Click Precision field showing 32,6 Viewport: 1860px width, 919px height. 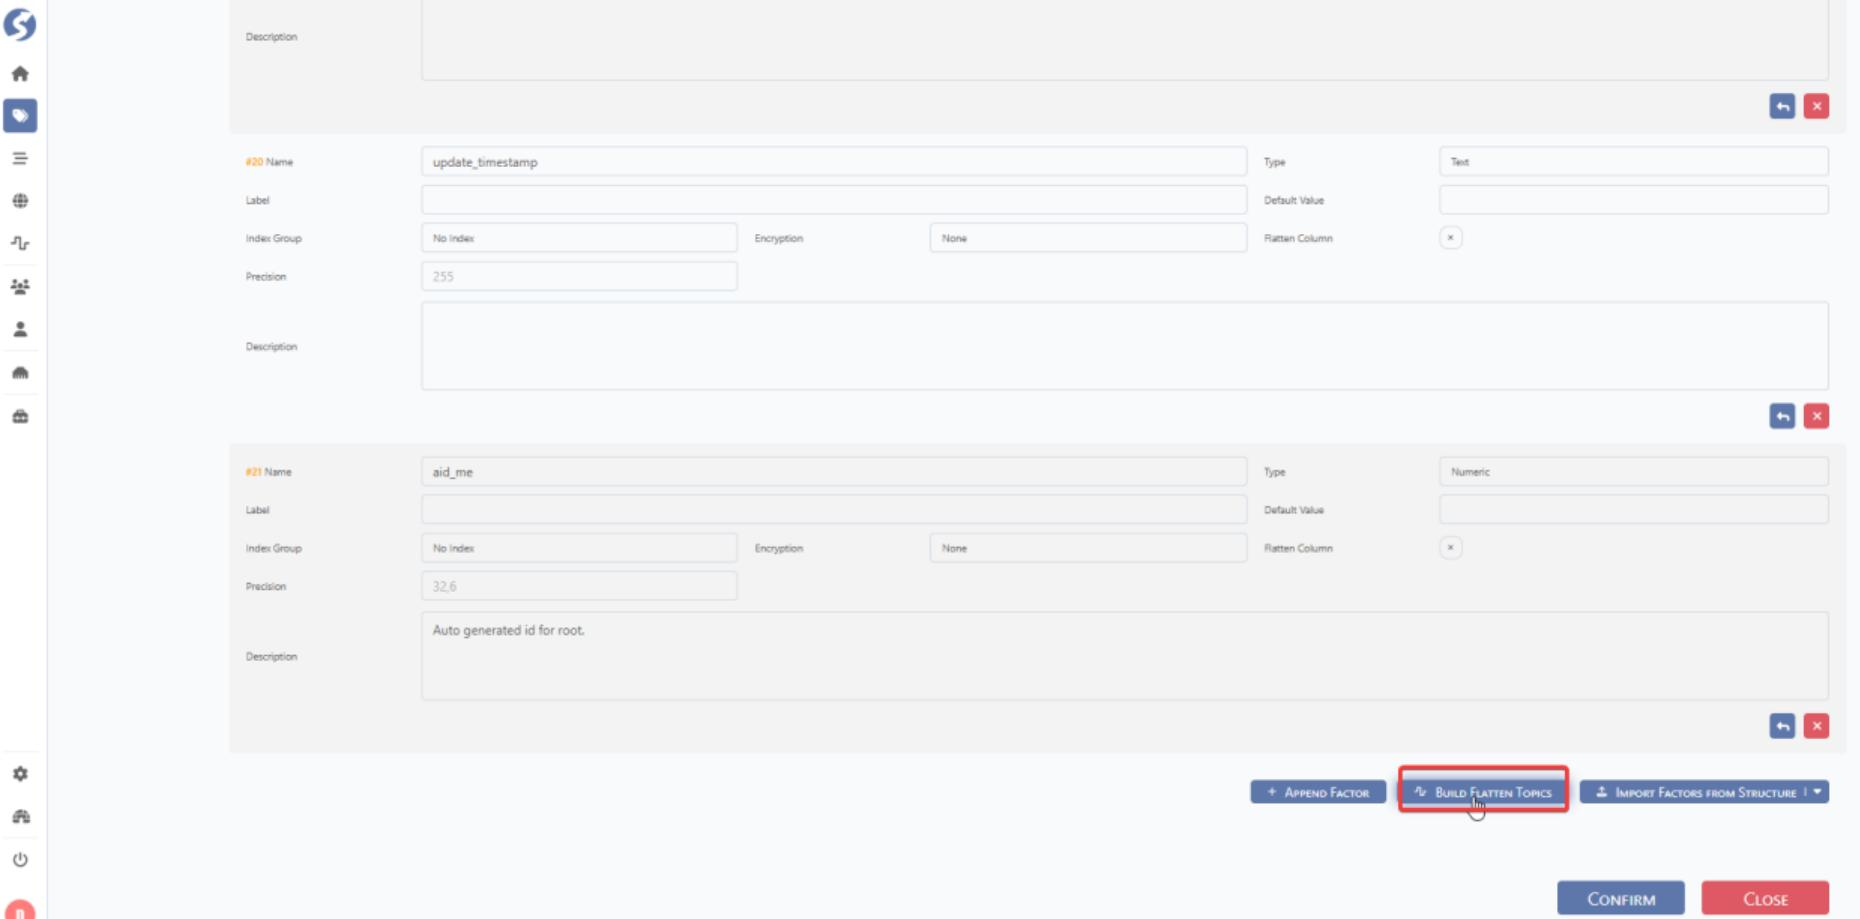[579, 586]
